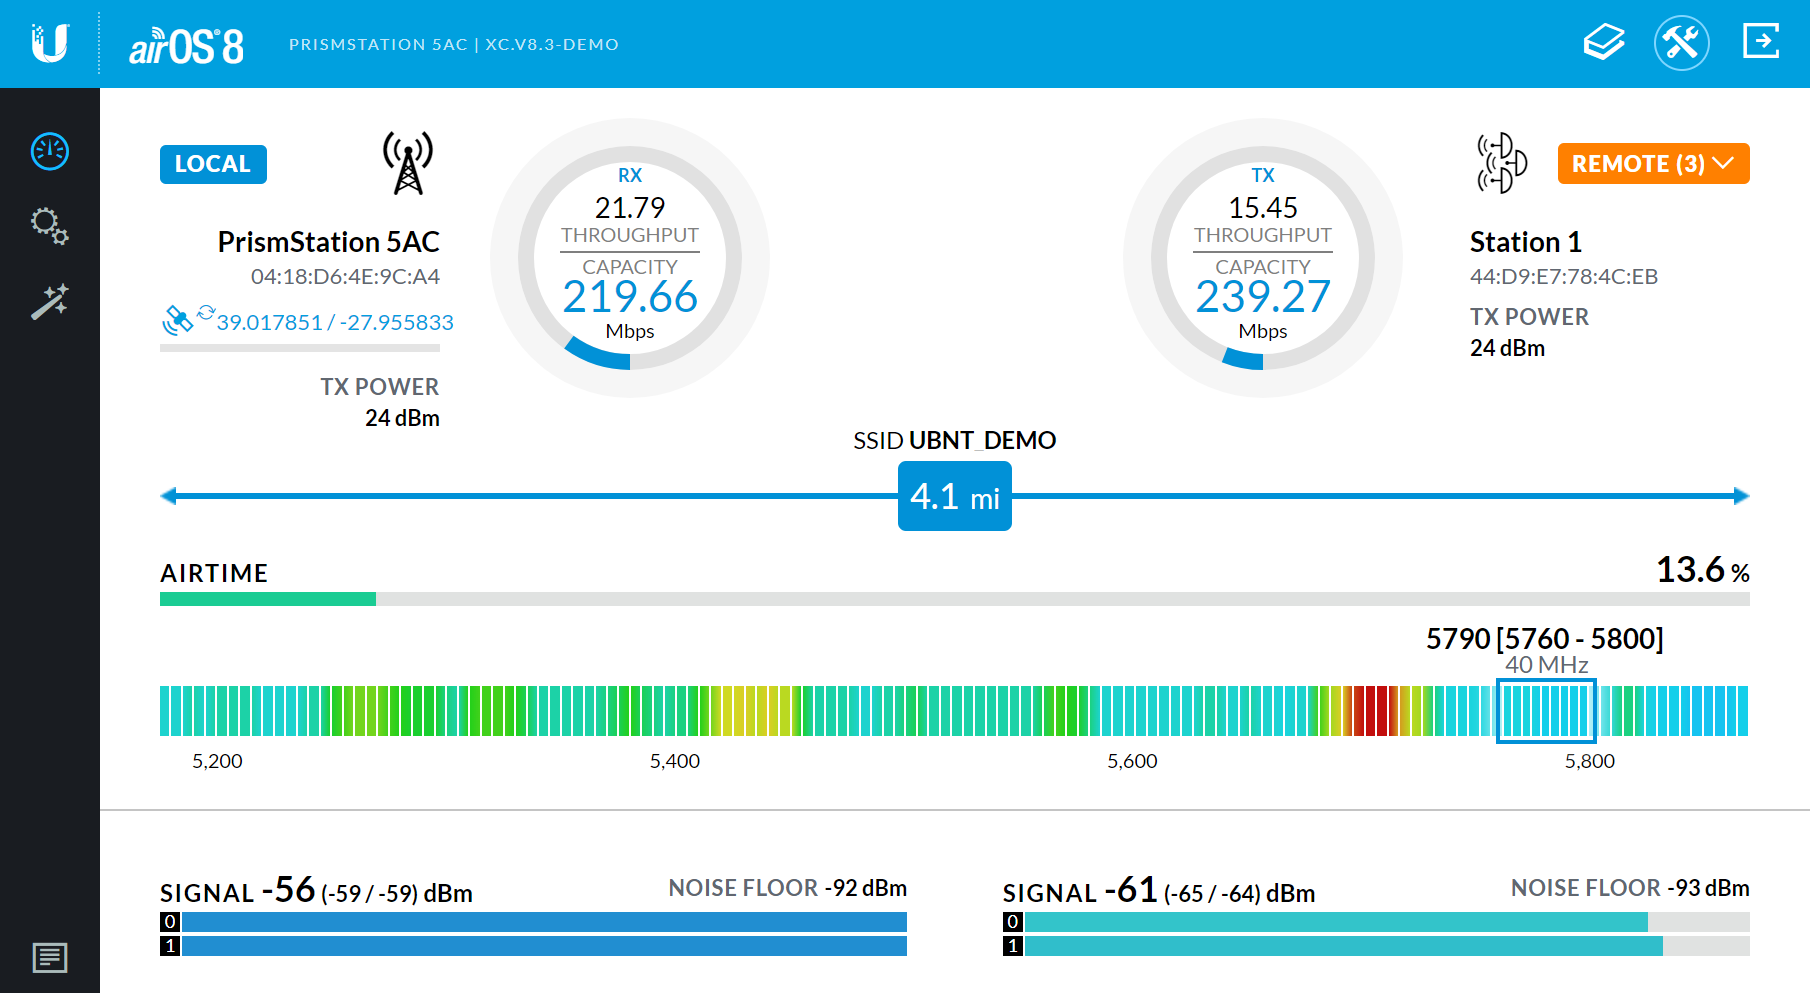
Task: Click remote signal chain 1 bar
Action: pos(1387,946)
